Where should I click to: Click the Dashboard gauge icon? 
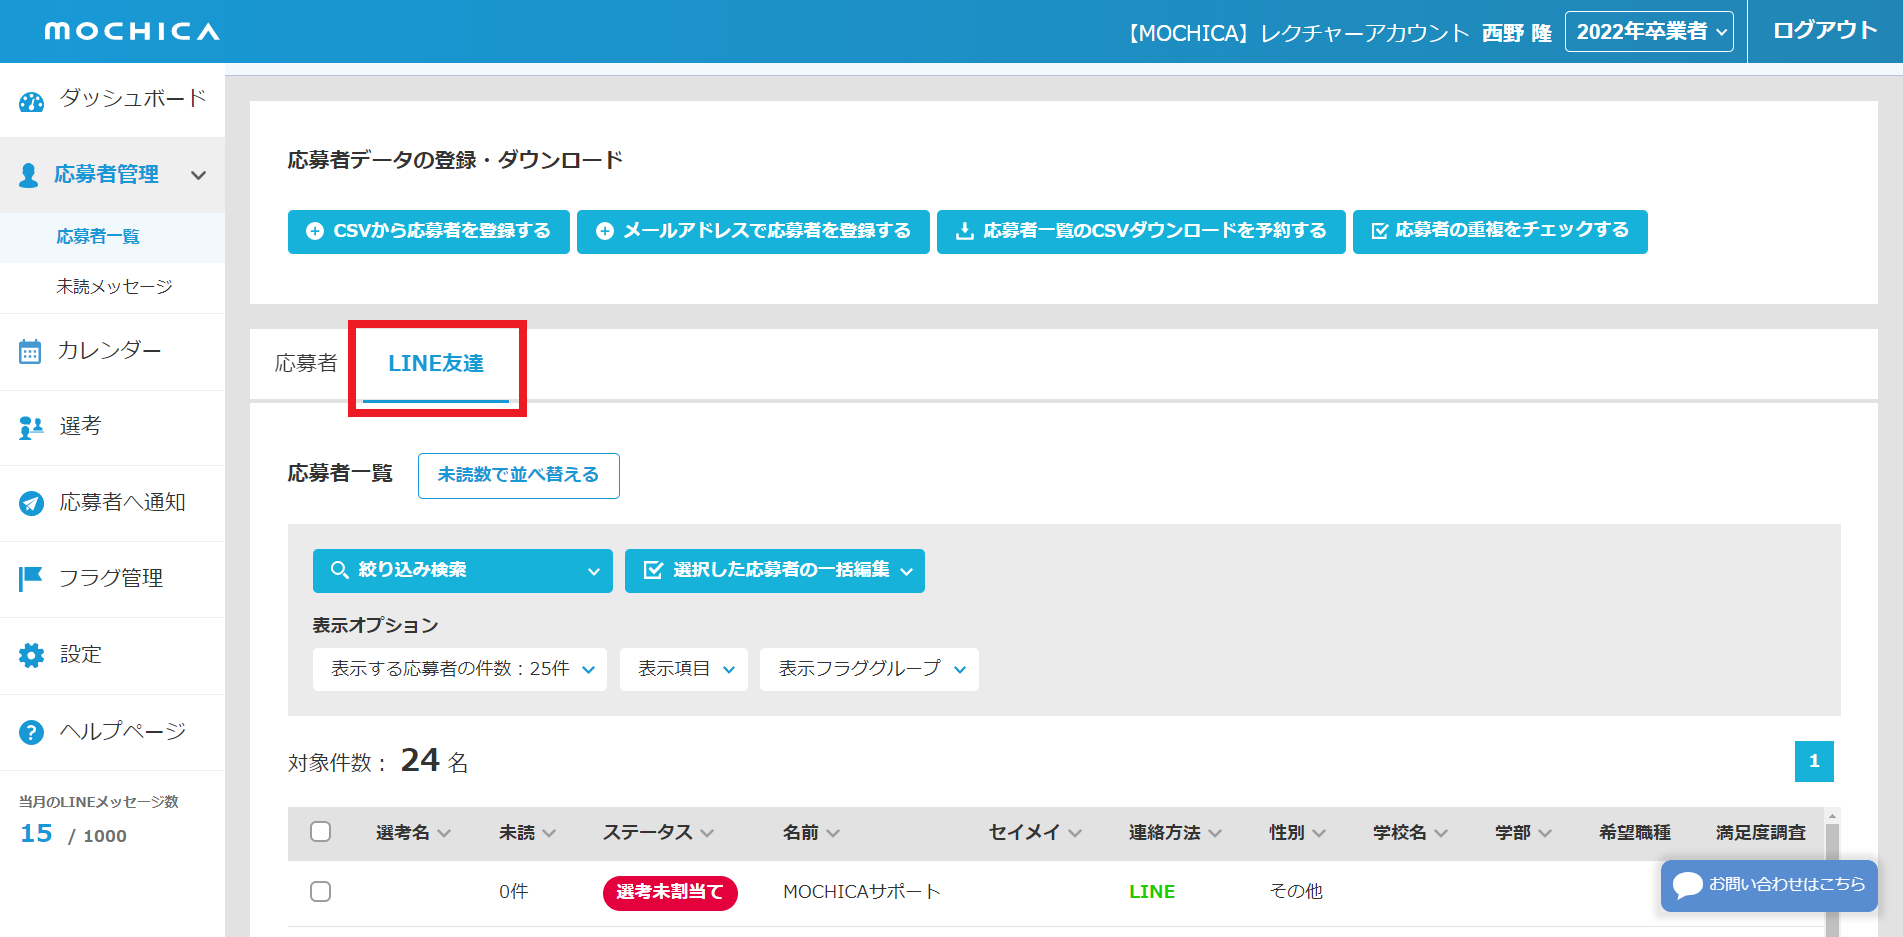coord(31,101)
